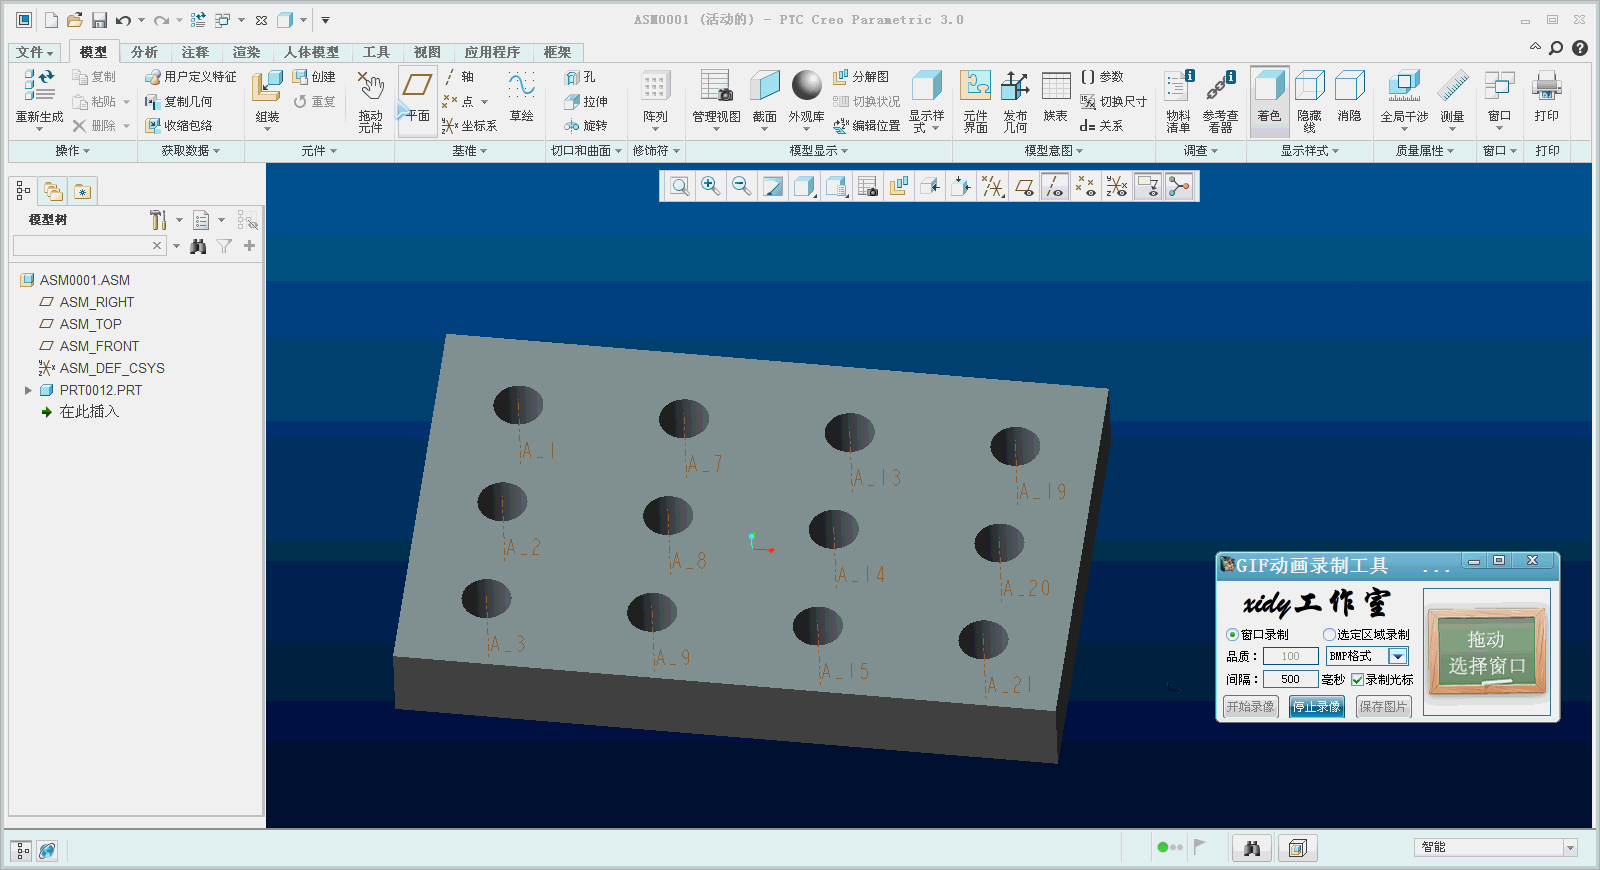Toggle spin center display icon
Viewport: 1600px width, 870px height.
point(1179,186)
